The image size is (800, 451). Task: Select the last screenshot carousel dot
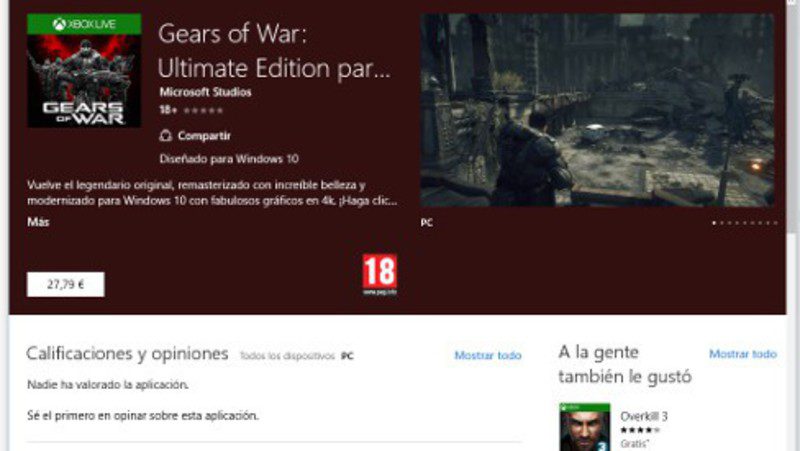(x=776, y=223)
